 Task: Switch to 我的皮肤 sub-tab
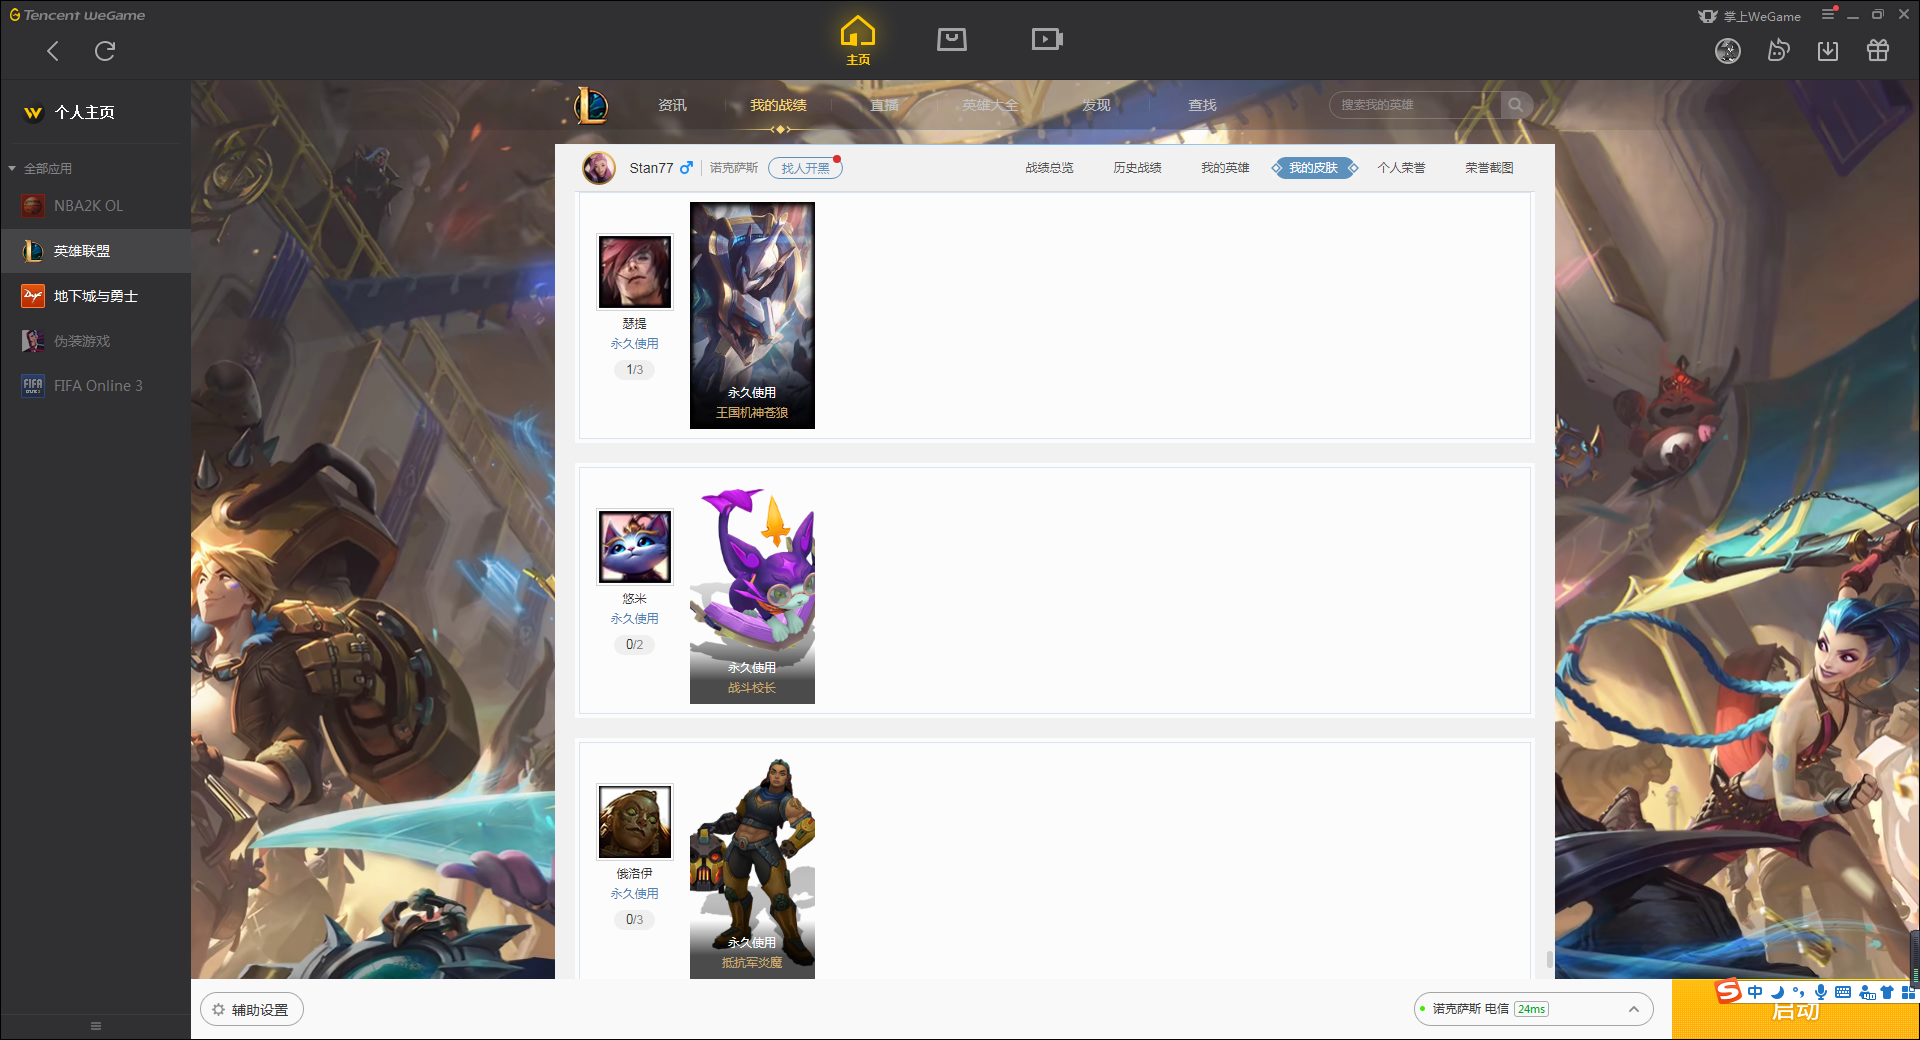(x=1313, y=168)
